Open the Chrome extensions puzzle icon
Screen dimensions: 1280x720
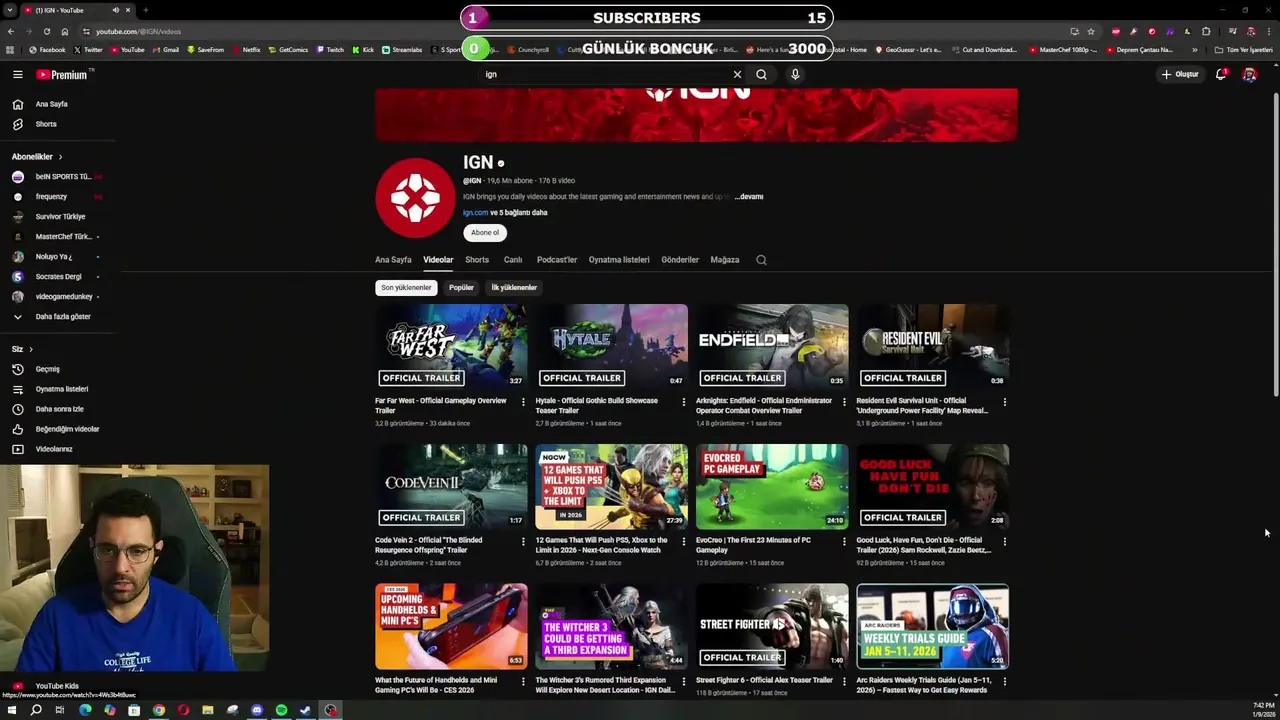click(x=1206, y=31)
